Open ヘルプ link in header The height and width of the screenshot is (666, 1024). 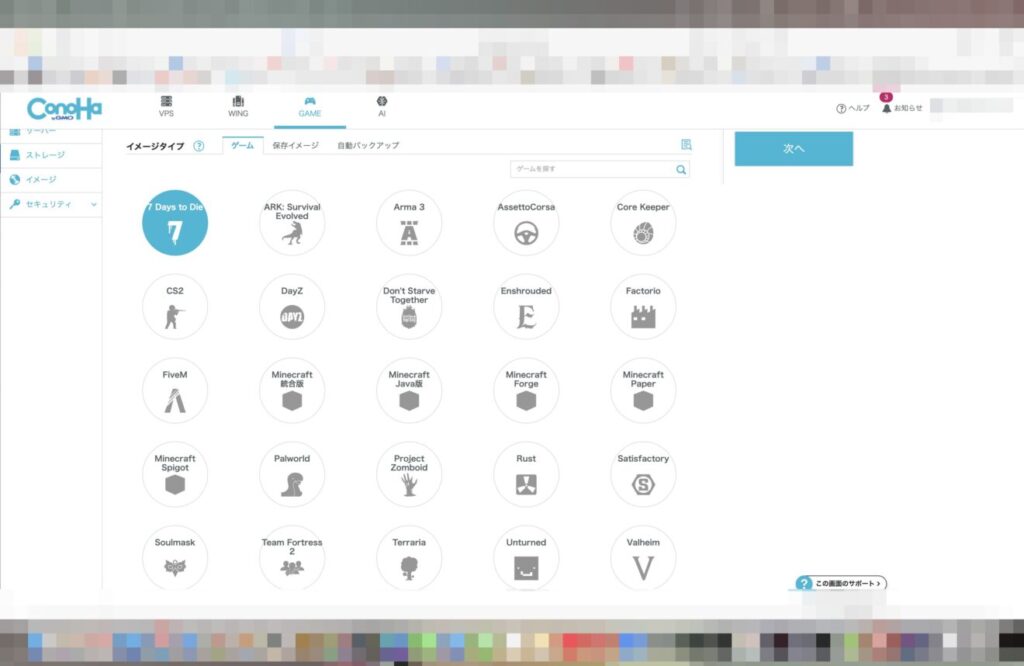[x=853, y=108]
